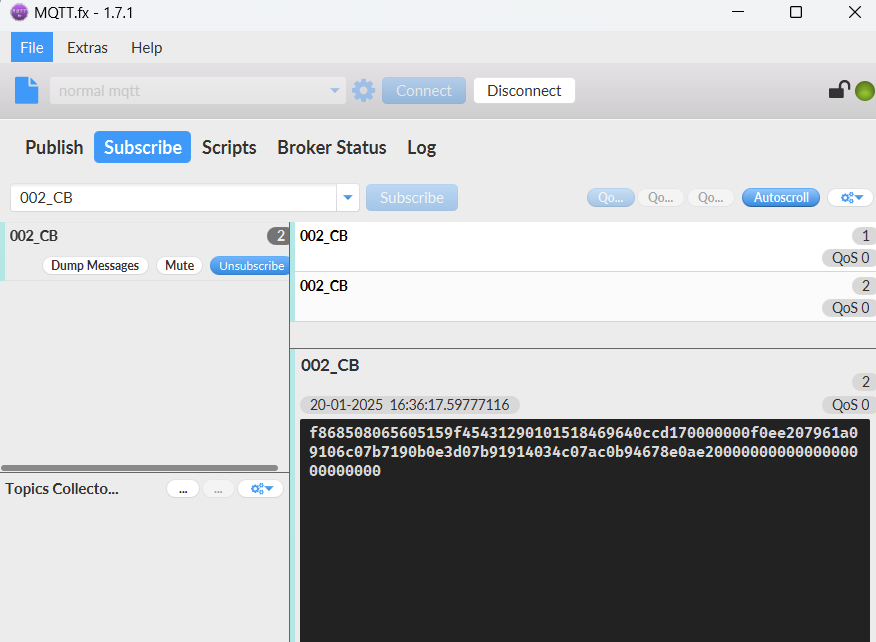876x642 pixels.
Task: Toggle the Autoscroll button
Action: pos(780,197)
